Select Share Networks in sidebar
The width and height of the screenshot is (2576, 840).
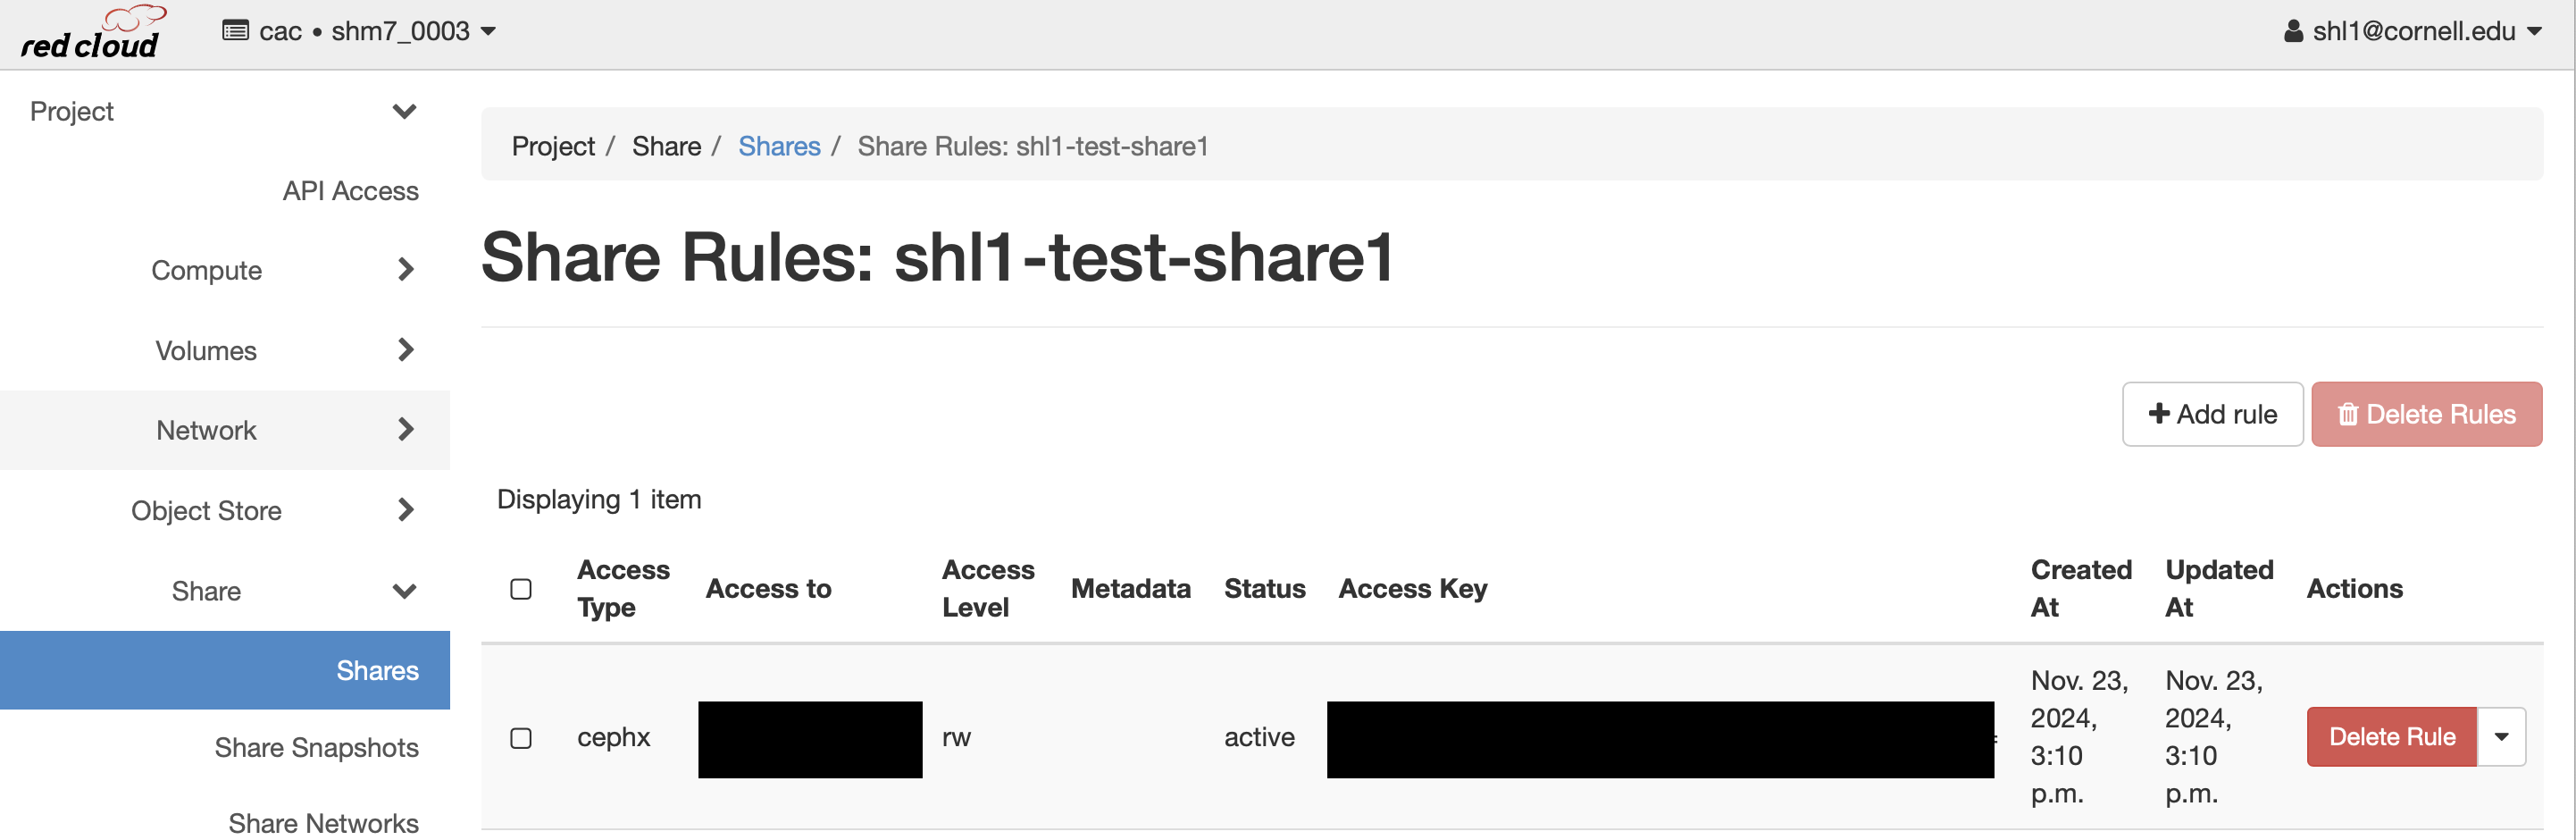[x=323, y=822]
